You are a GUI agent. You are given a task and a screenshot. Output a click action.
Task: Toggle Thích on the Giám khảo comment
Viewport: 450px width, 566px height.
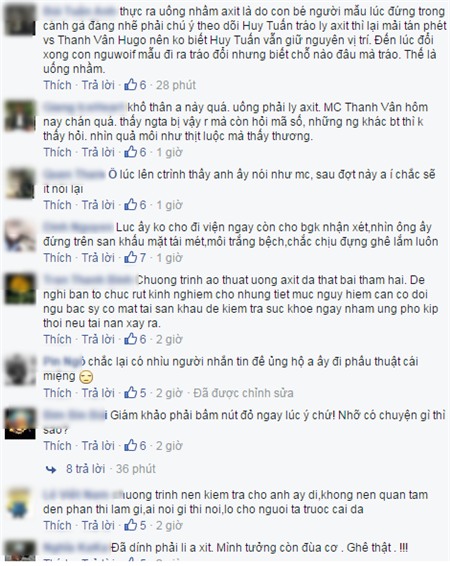point(57,445)
